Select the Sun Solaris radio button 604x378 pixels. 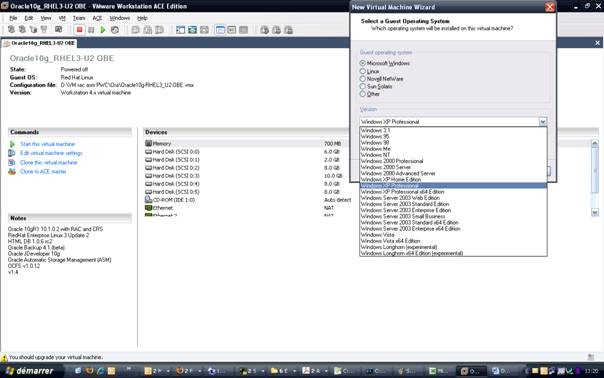[362, 86]
